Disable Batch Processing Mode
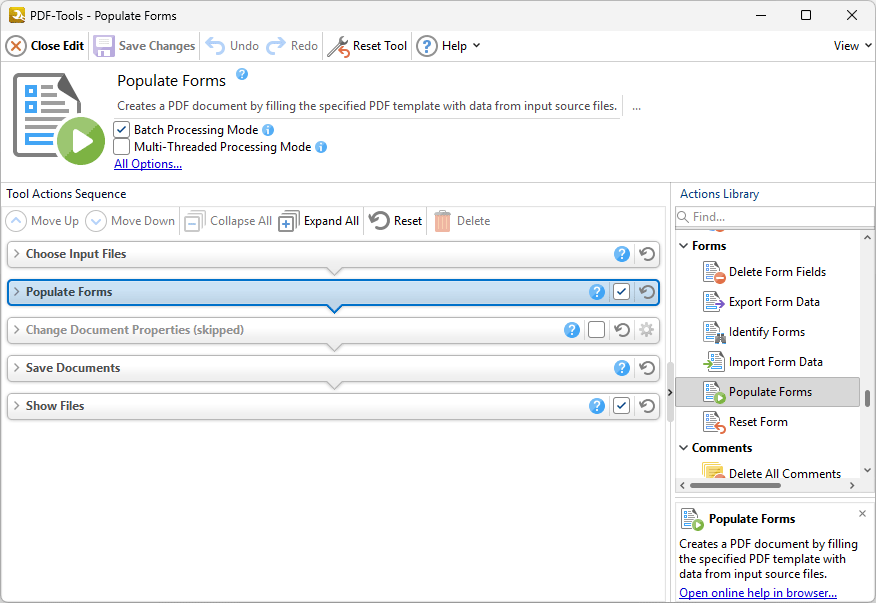The height and width of the screenshot is (603, 876). click(122, 129)
